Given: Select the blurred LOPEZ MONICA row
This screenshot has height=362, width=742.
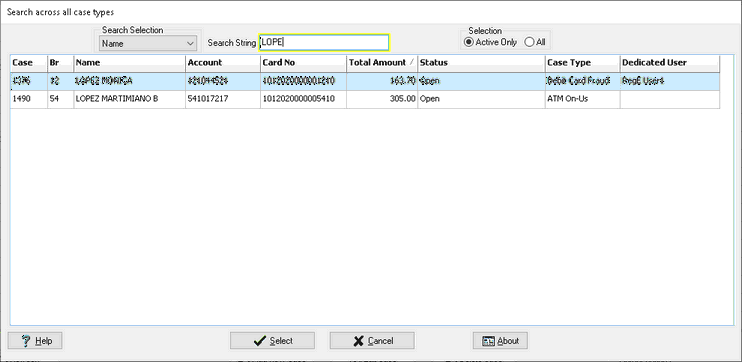Looking at the screenshot, I should coord(365,81).
